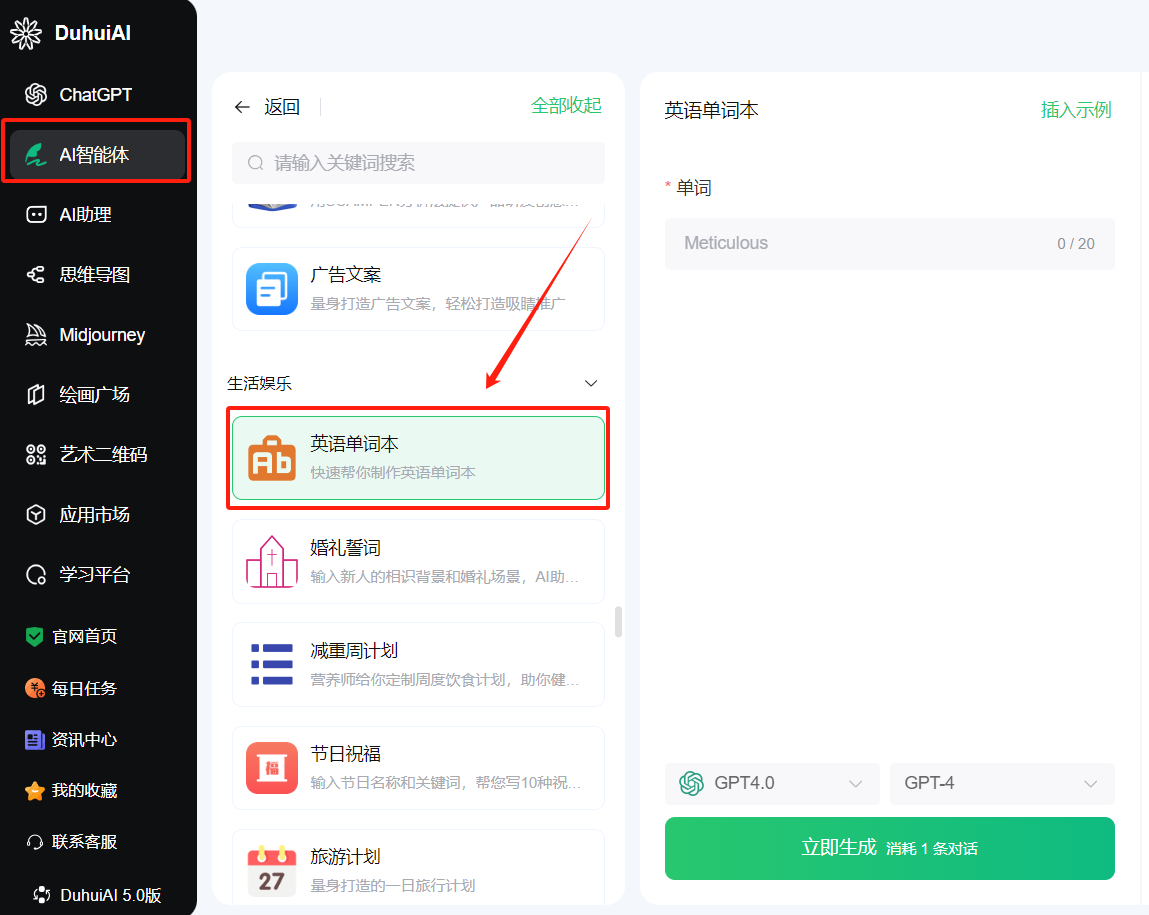Click the 联系客服 link text
1149x915 pixels.
point(84,842)
